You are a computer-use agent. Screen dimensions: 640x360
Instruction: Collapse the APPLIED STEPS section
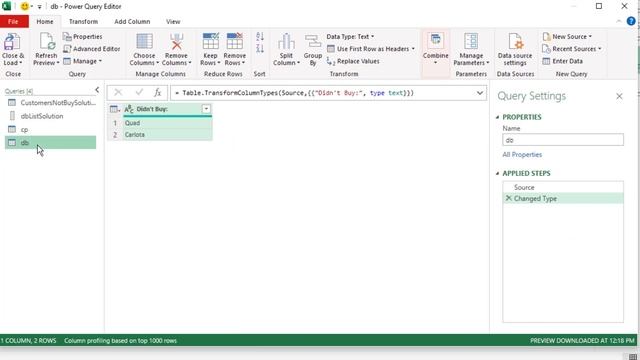[x=498, y=173]
